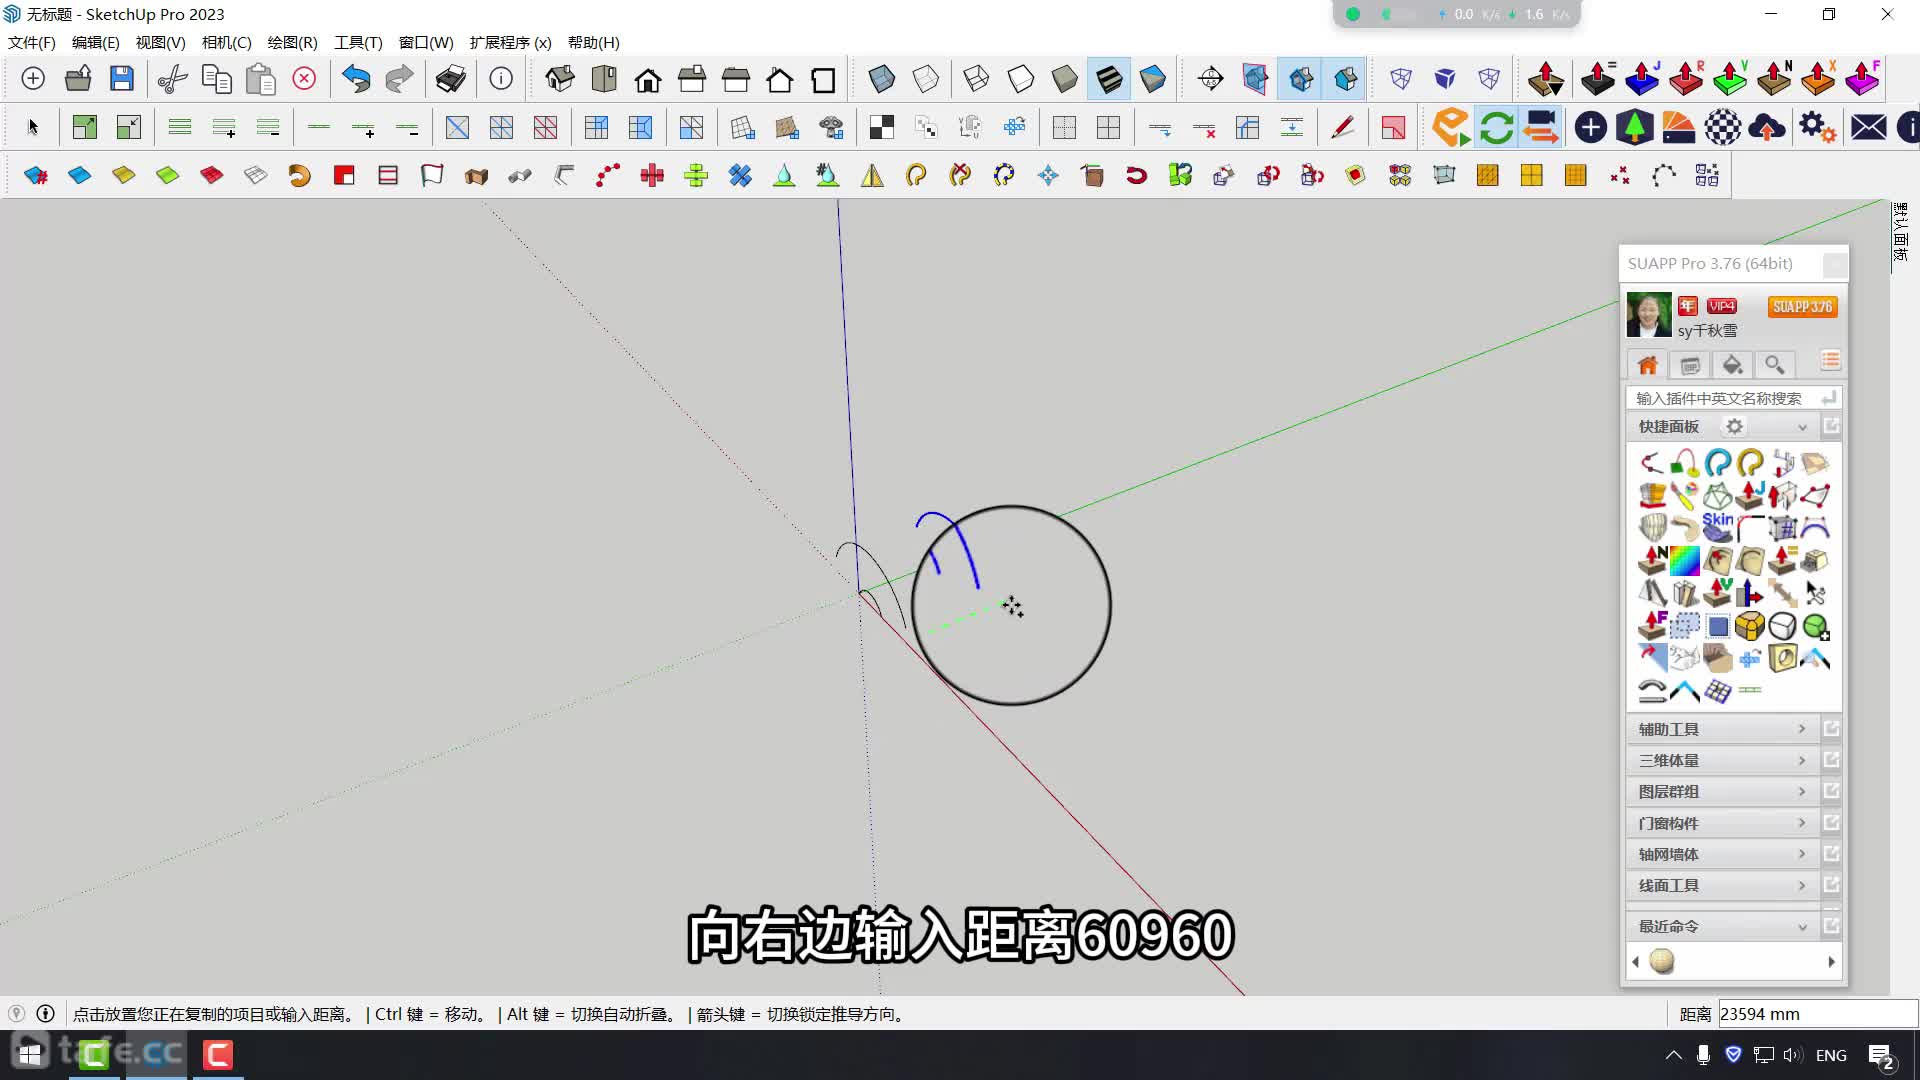Expand the 辅助工具 section
Screen dimensions: 1920x1080
pos(1722,729)
